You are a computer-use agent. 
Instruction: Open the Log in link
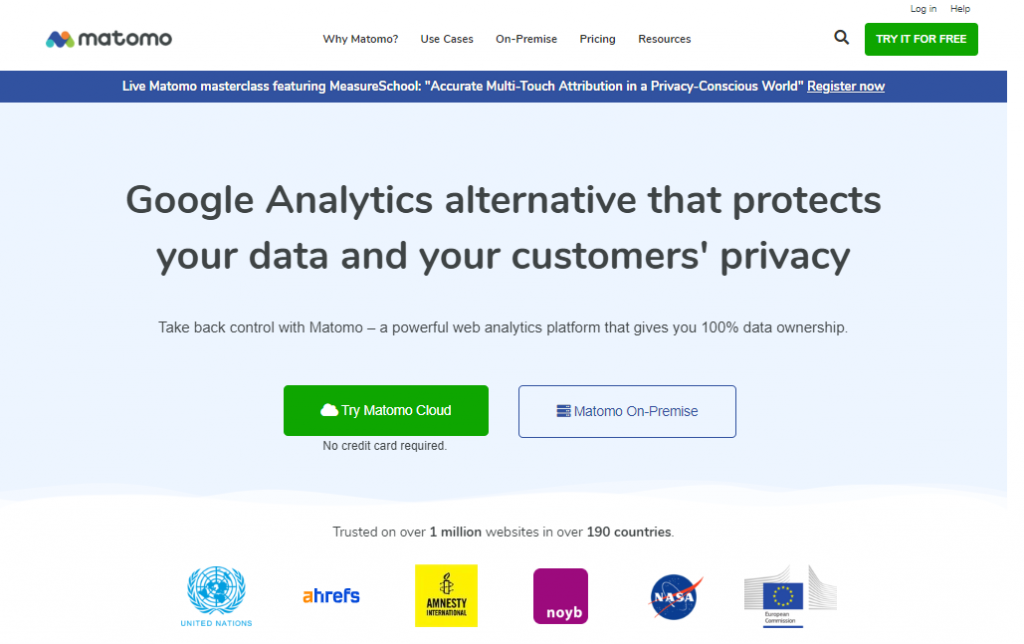tap(923, 9)
